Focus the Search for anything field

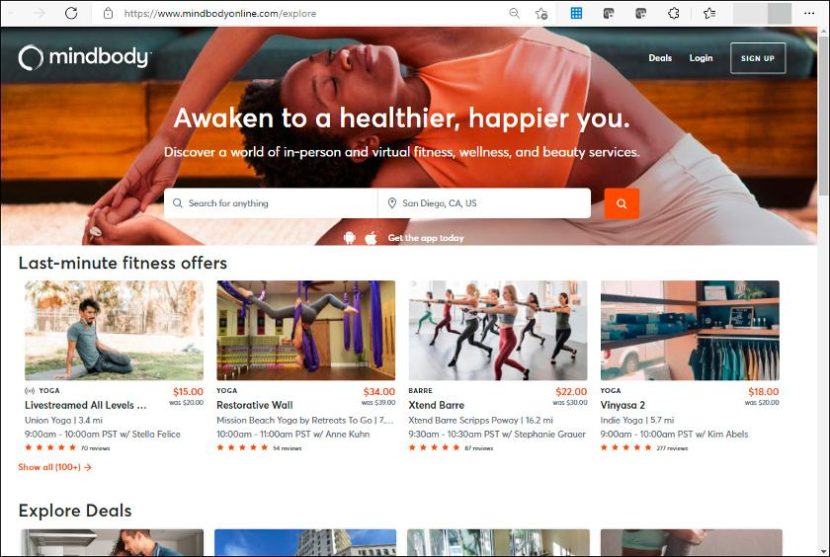point(270,203)
